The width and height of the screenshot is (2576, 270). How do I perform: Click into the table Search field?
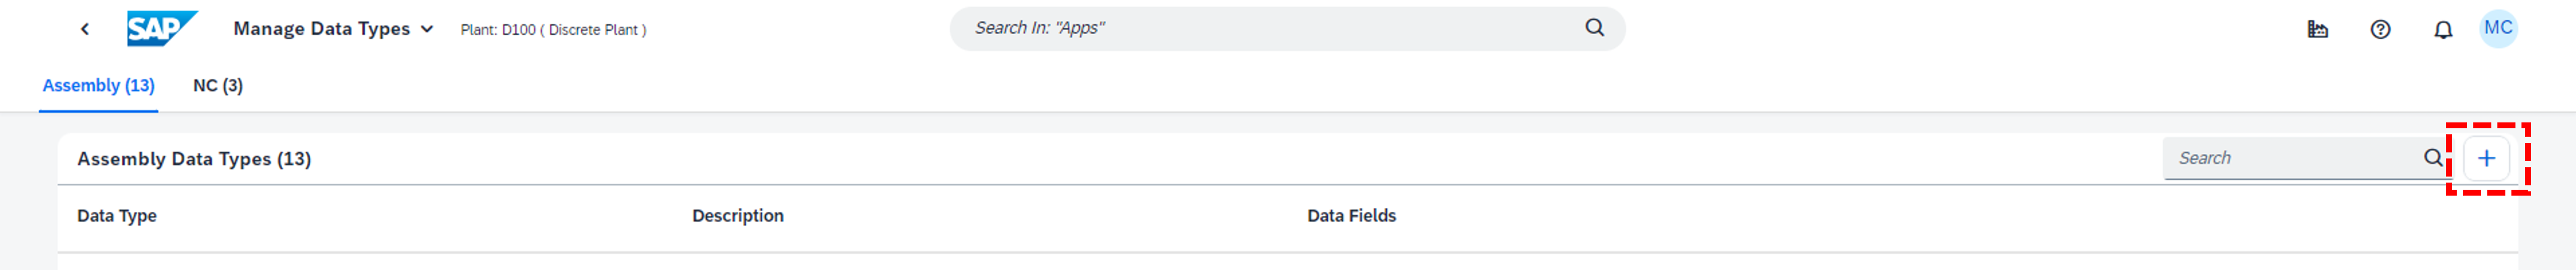tap(2290, 158)
